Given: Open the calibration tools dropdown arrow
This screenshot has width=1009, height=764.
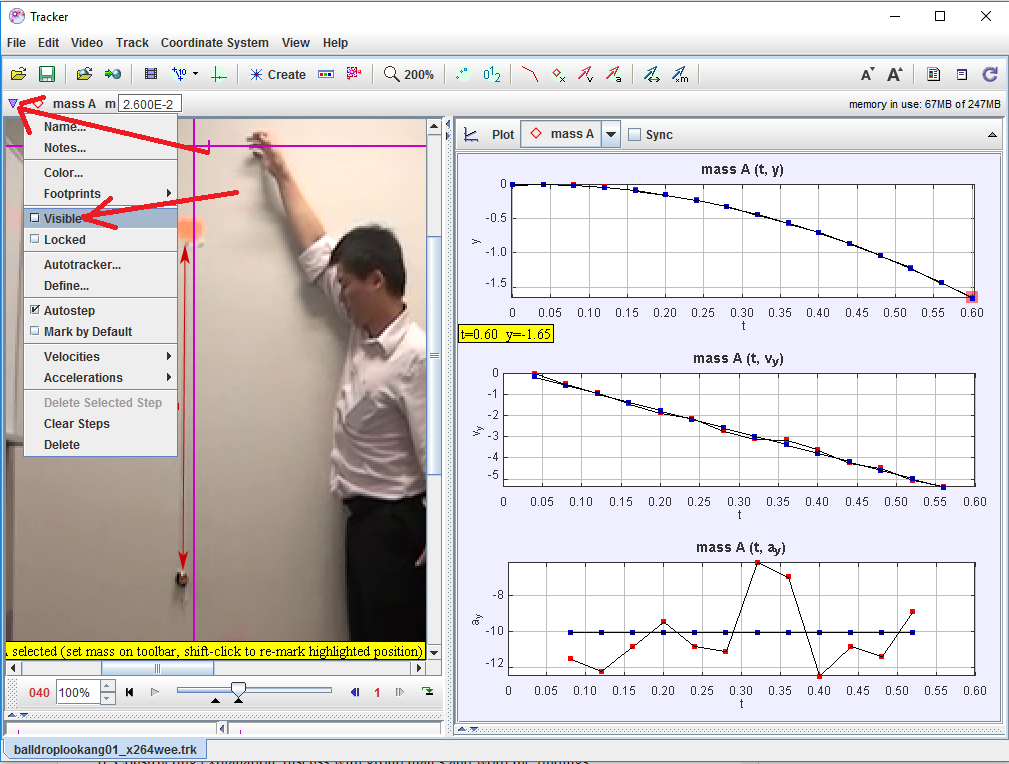Looking at the screenshot, I should click(x=196, y=74).
